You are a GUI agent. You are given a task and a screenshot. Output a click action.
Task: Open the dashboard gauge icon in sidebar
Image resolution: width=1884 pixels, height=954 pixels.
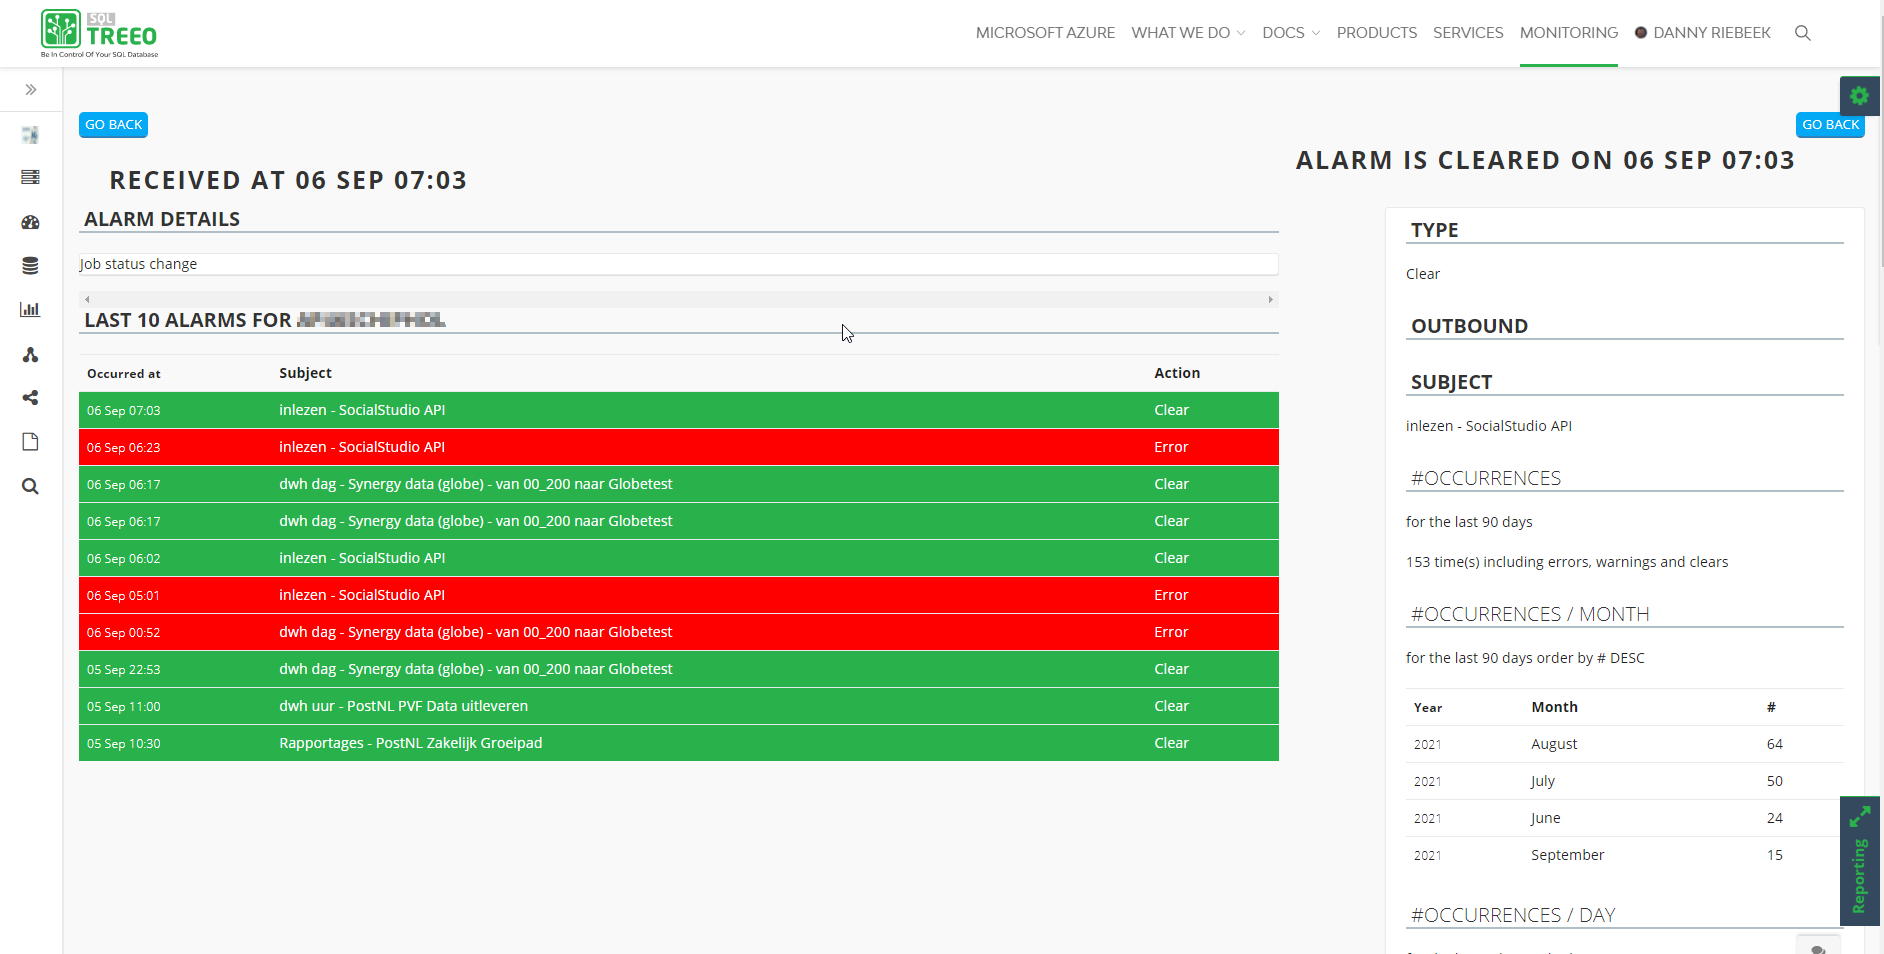pyautogui.click(x=30, y=222)
